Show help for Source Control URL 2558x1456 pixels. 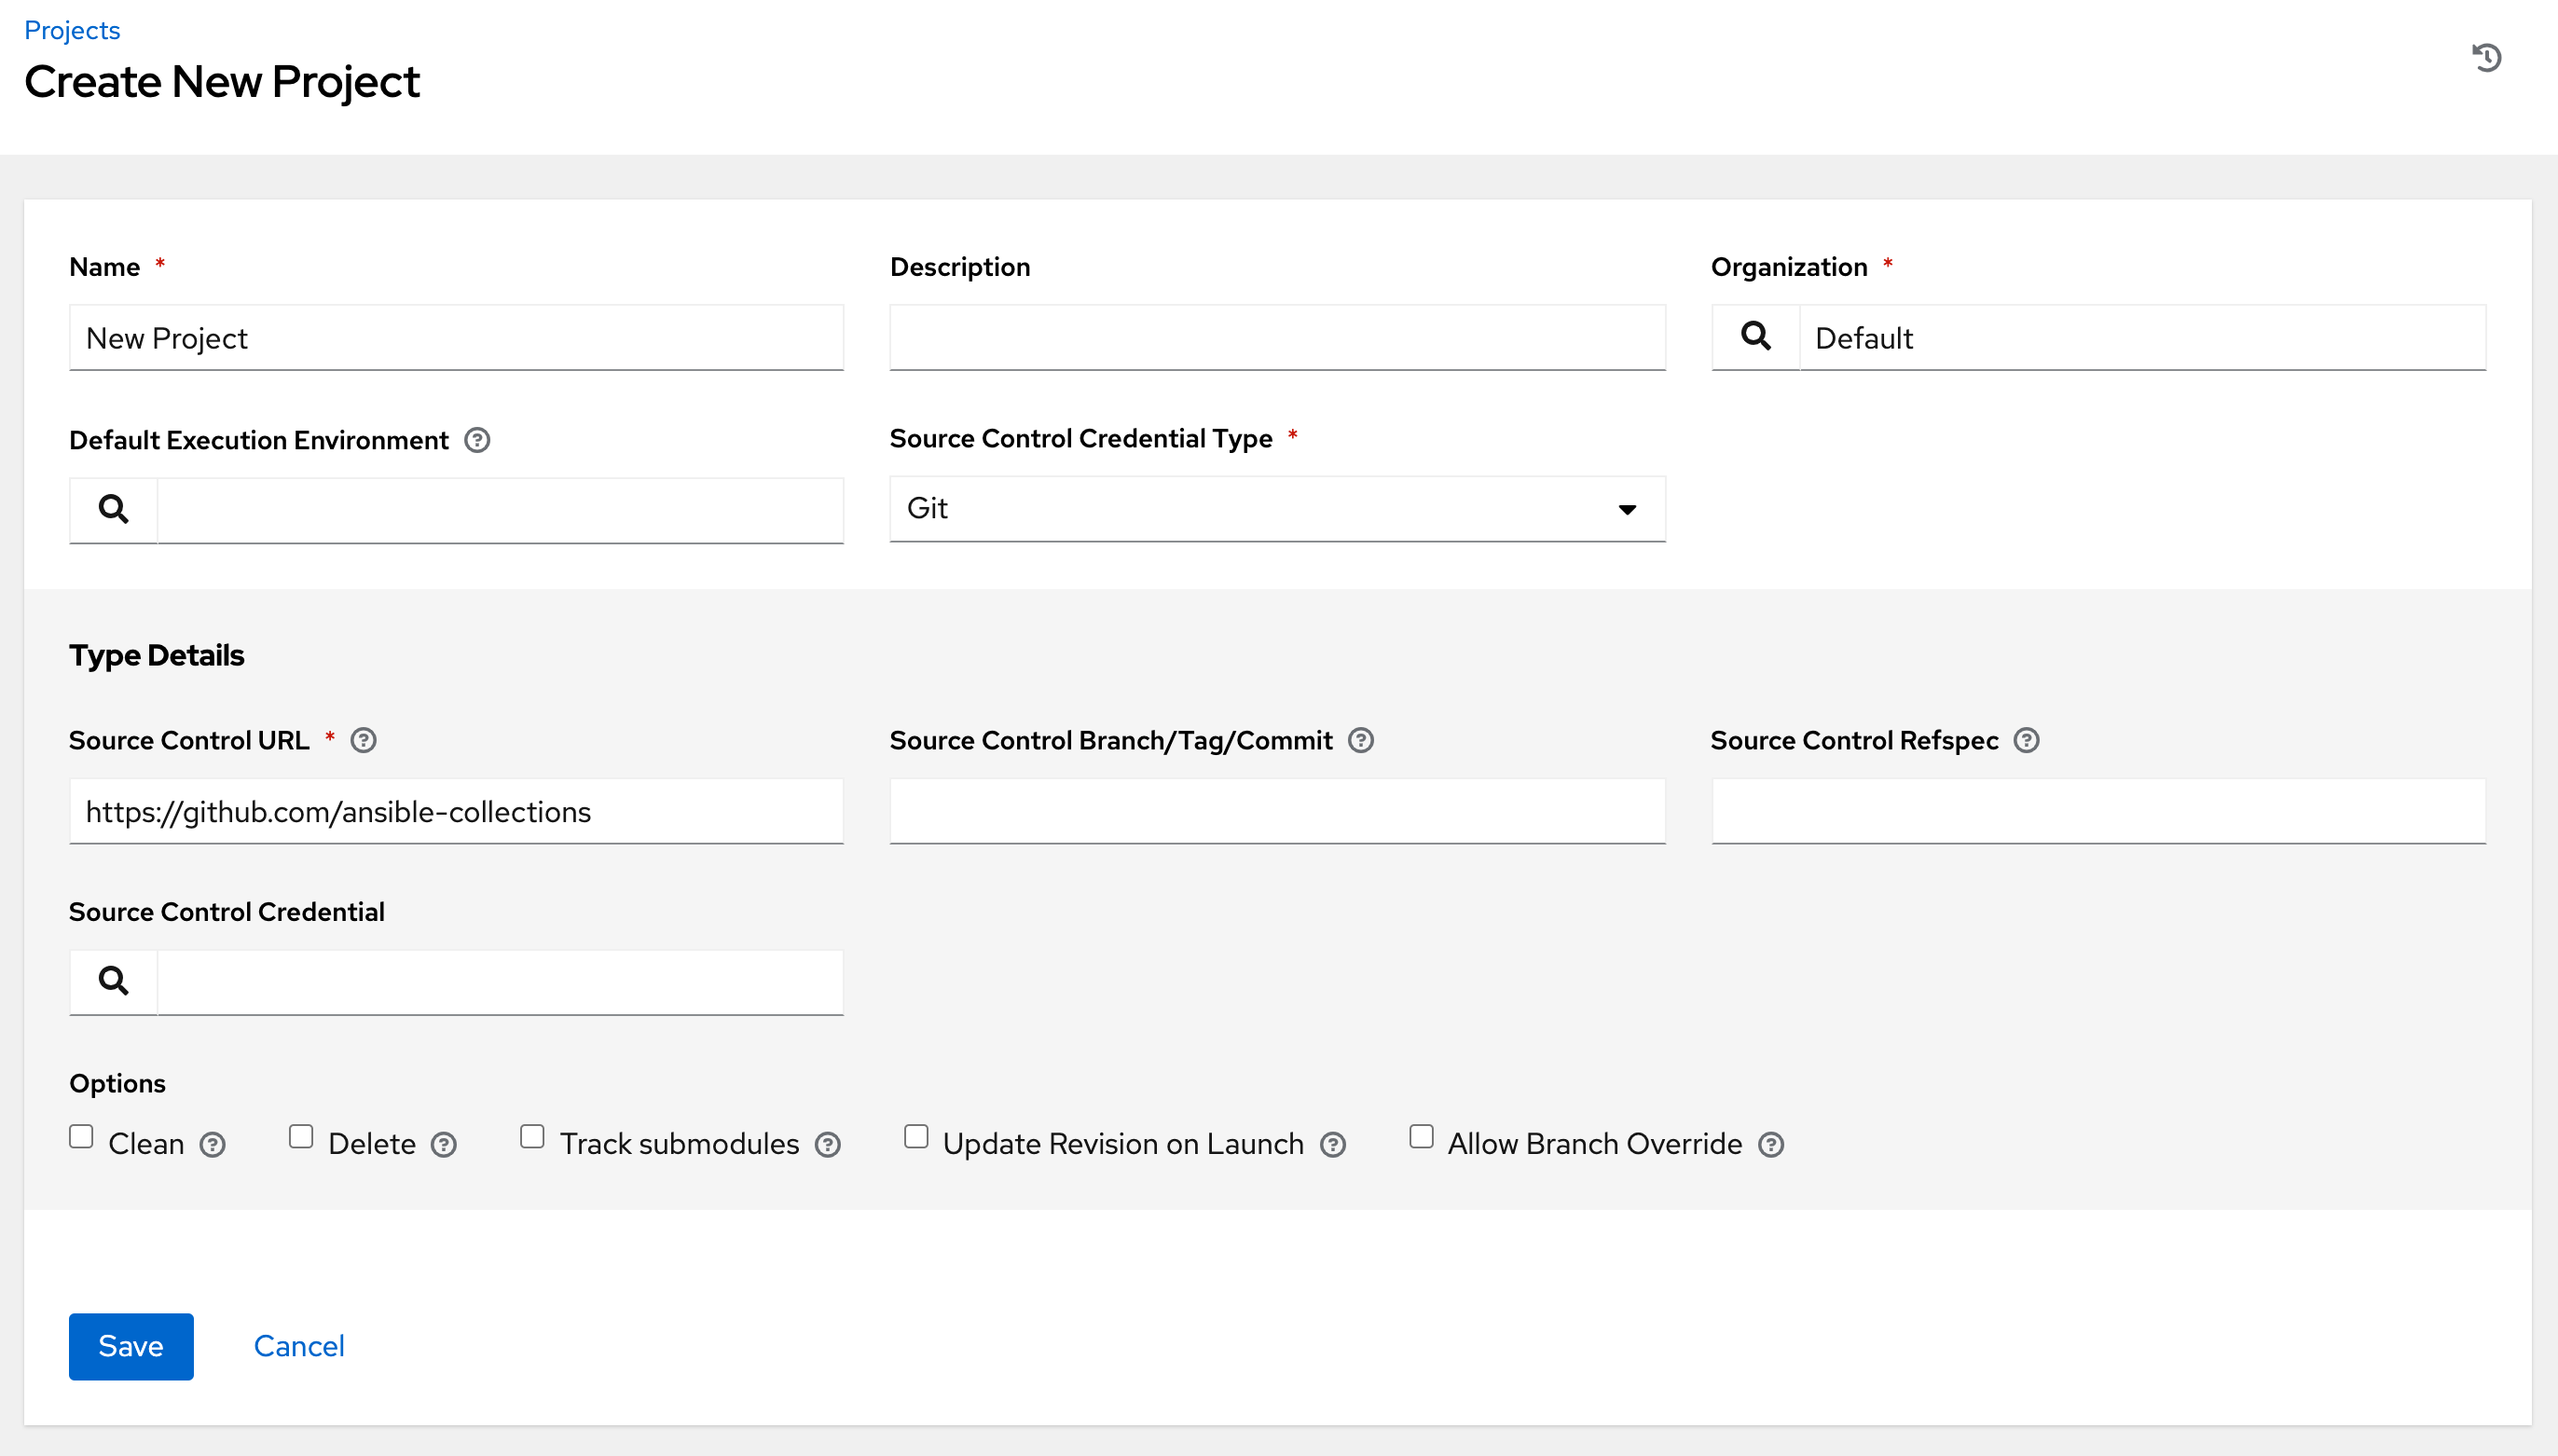point(363,740)
